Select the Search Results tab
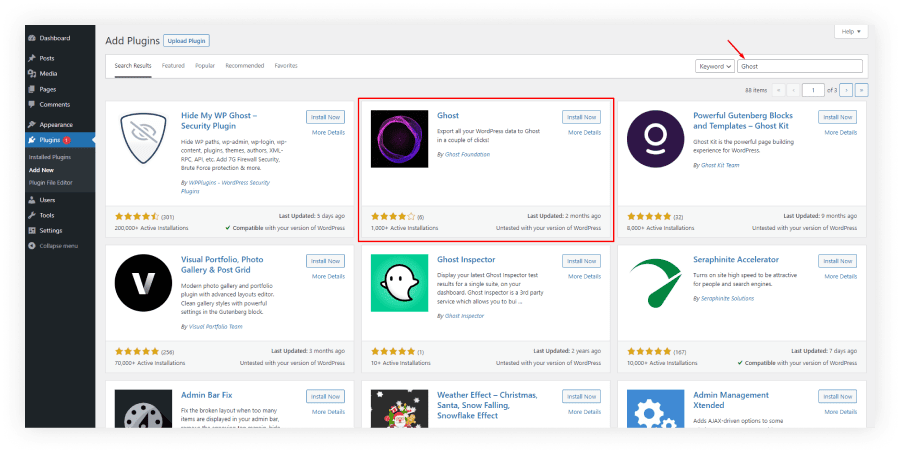Image resolution: width=900 pixels, height=453 pixels. (133, 65)
